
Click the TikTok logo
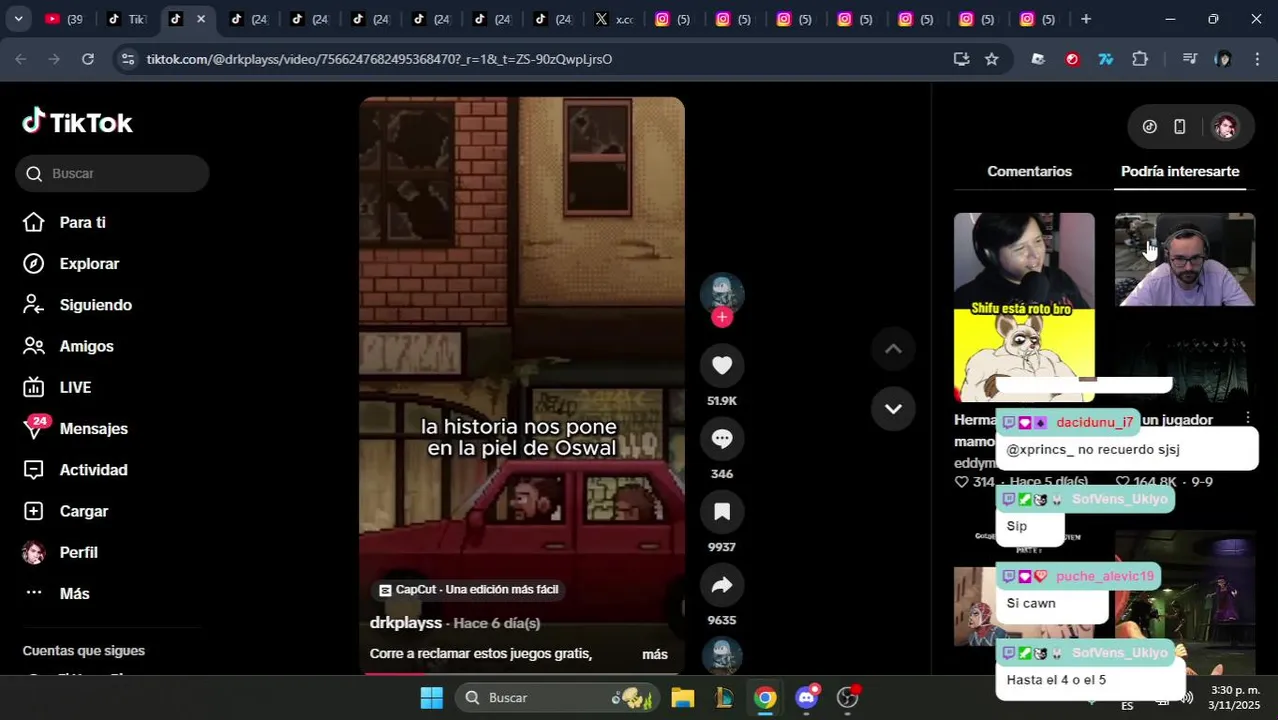tap(77, 122)
